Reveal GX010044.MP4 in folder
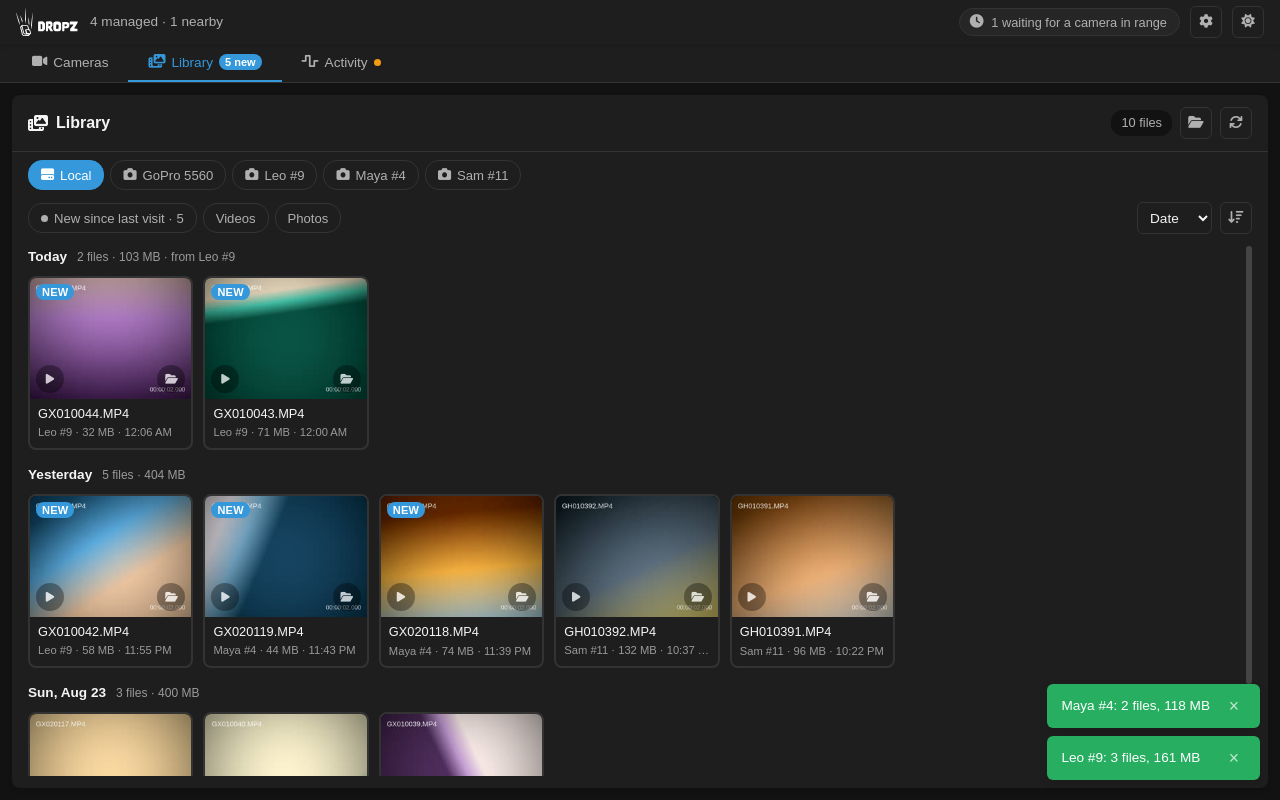Image resolution: width=1280 pixels, height=800 pixels. (x=171, y=379)
